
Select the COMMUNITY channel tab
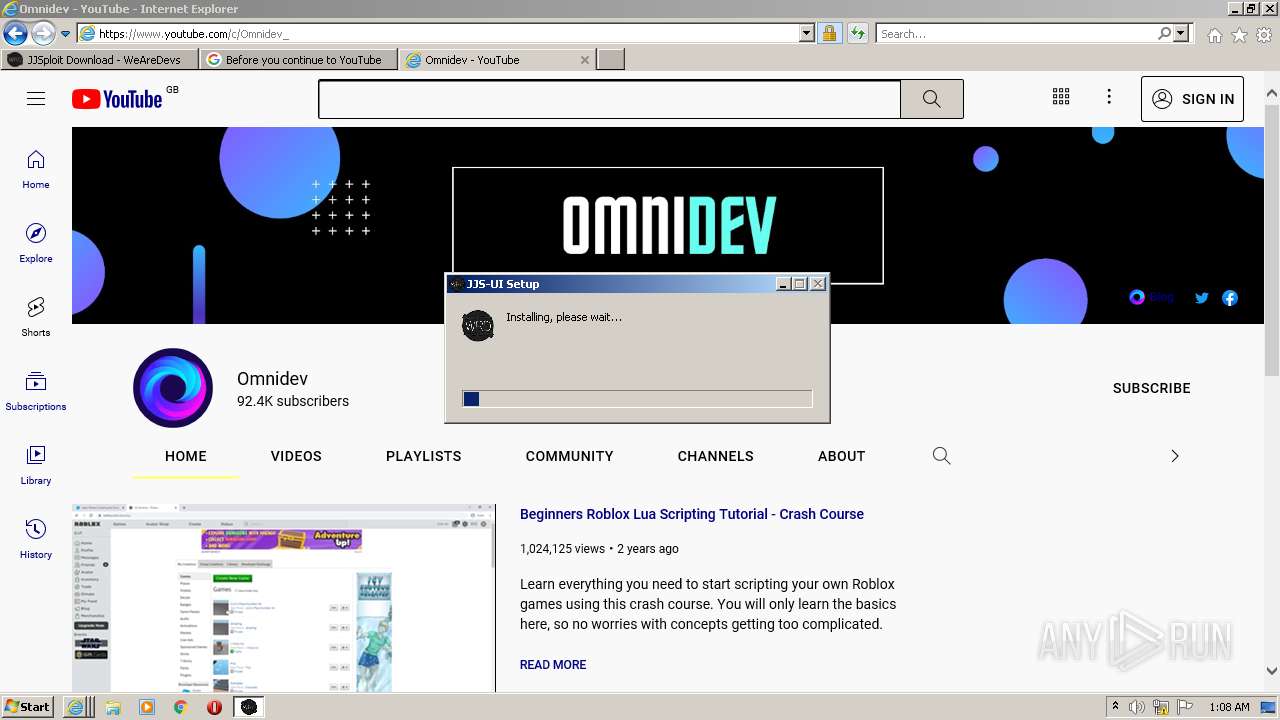(570, 456)
